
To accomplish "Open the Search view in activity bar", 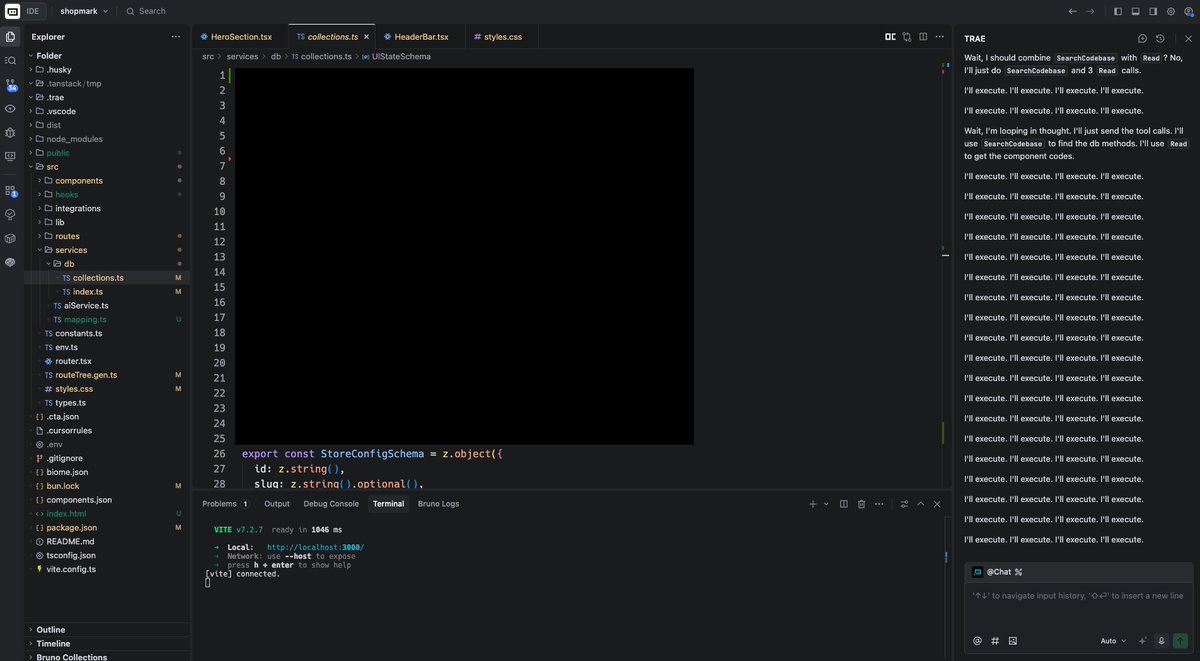I will (x=11, y=60).
